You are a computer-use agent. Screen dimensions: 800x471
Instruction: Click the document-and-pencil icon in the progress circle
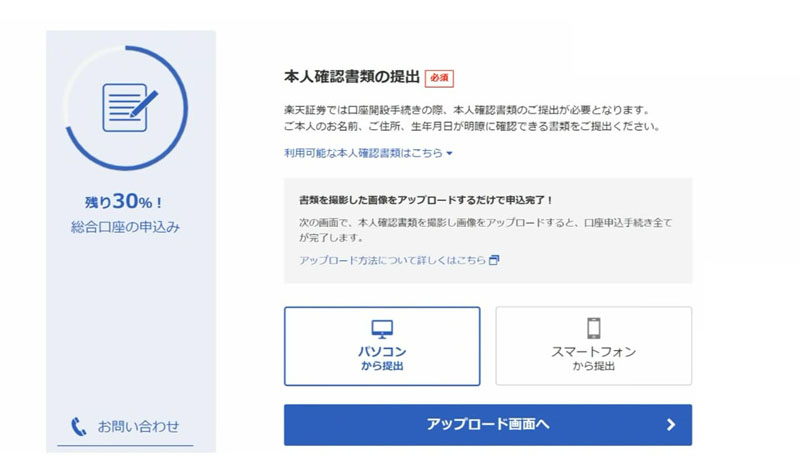[130, 108]
